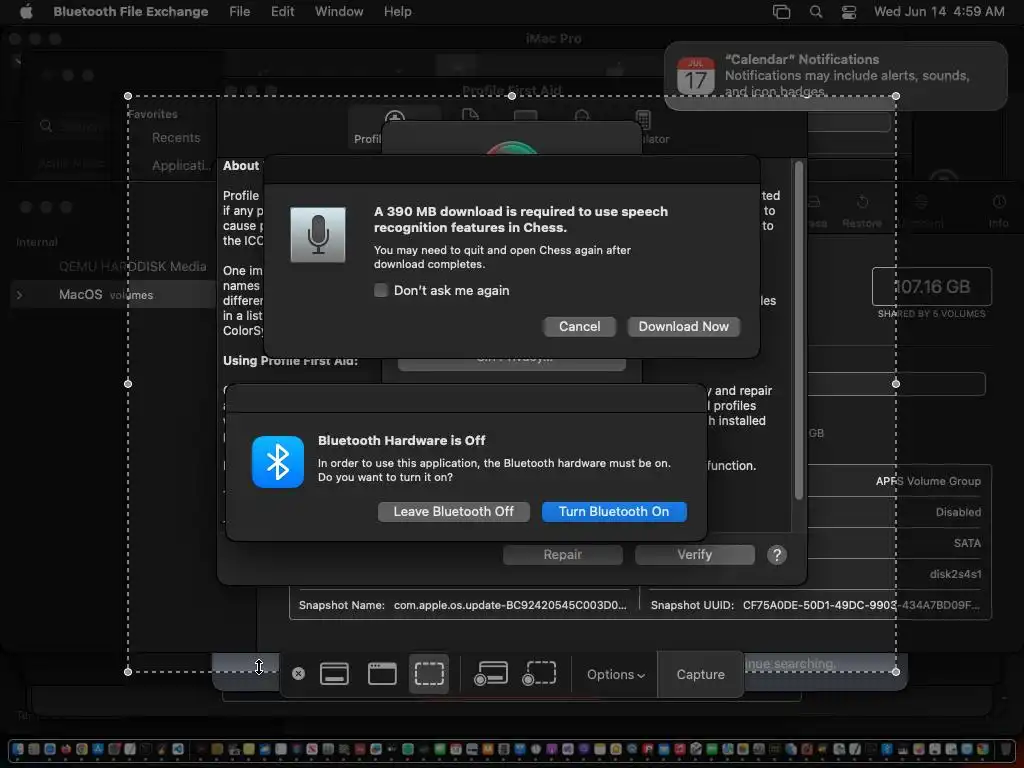Open the Edit menu

coord(282,12)
